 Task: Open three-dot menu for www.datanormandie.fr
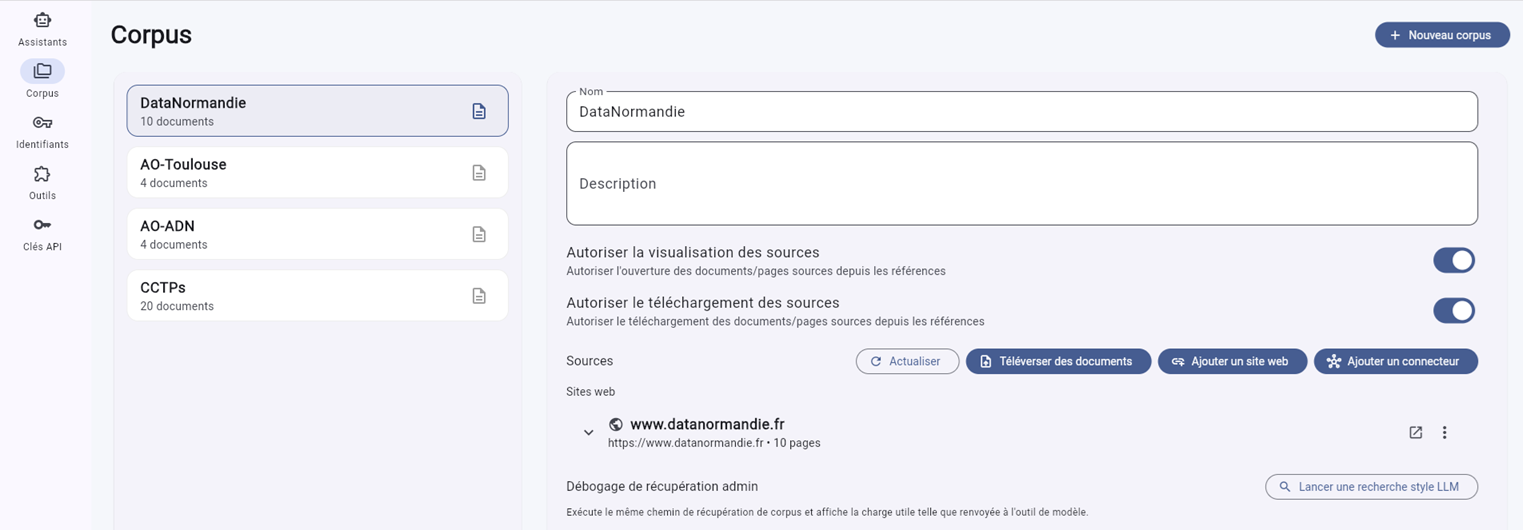(1444, 432)
